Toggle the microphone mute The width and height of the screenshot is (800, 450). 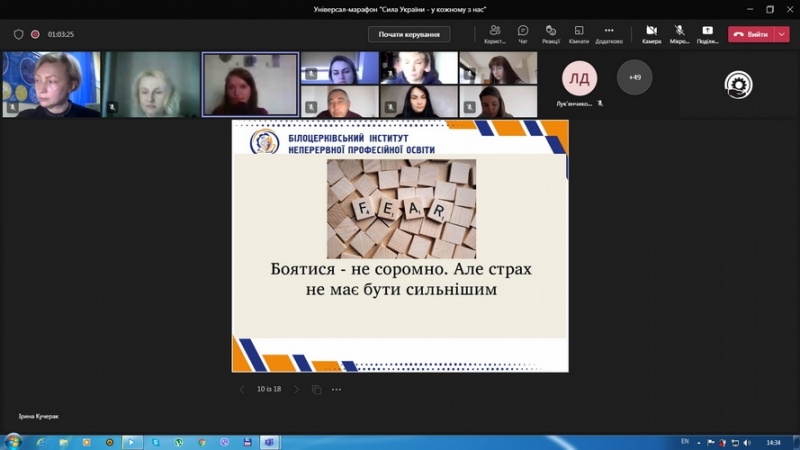[679, 34]
